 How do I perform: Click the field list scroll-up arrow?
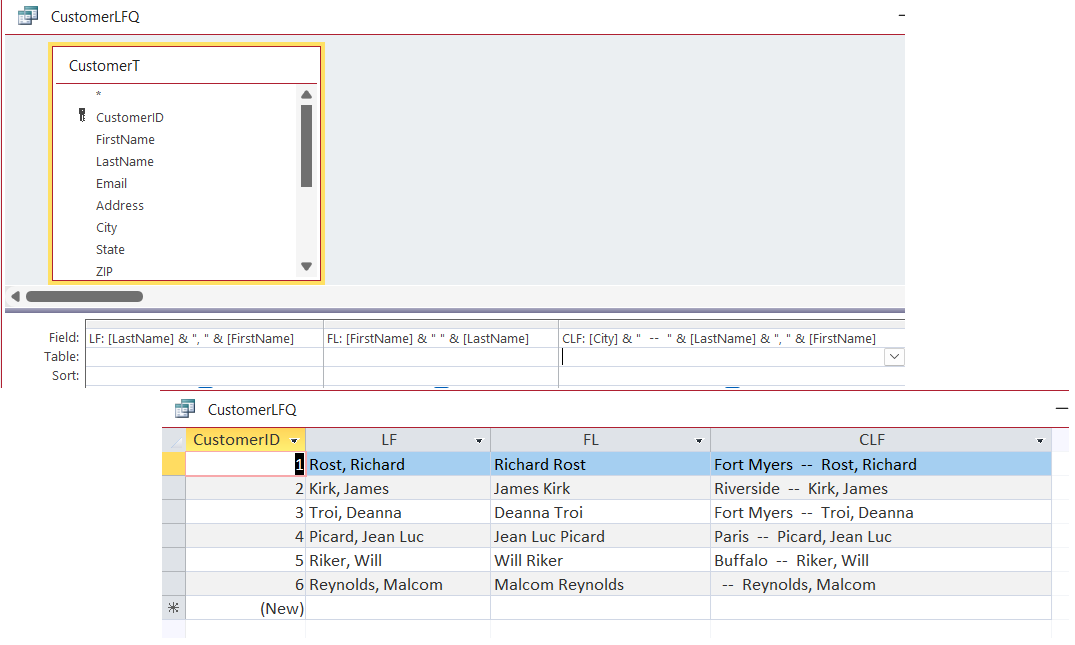coord(306,94)
